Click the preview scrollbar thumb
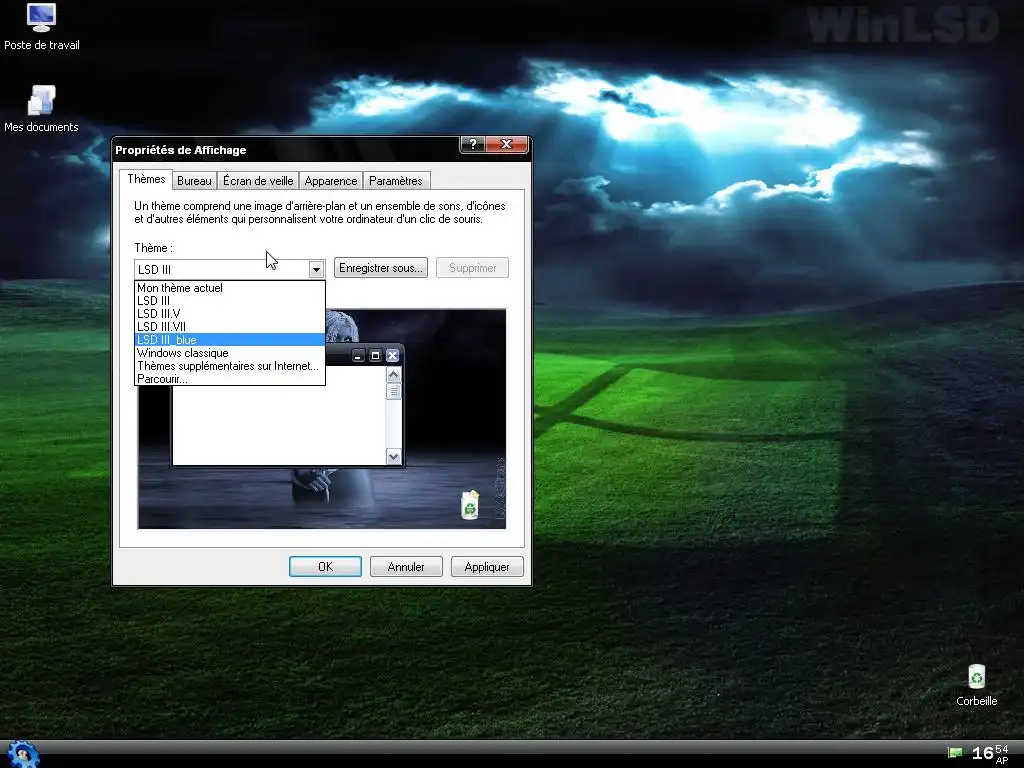The image size is (1024, 768). tap(393, 391)
